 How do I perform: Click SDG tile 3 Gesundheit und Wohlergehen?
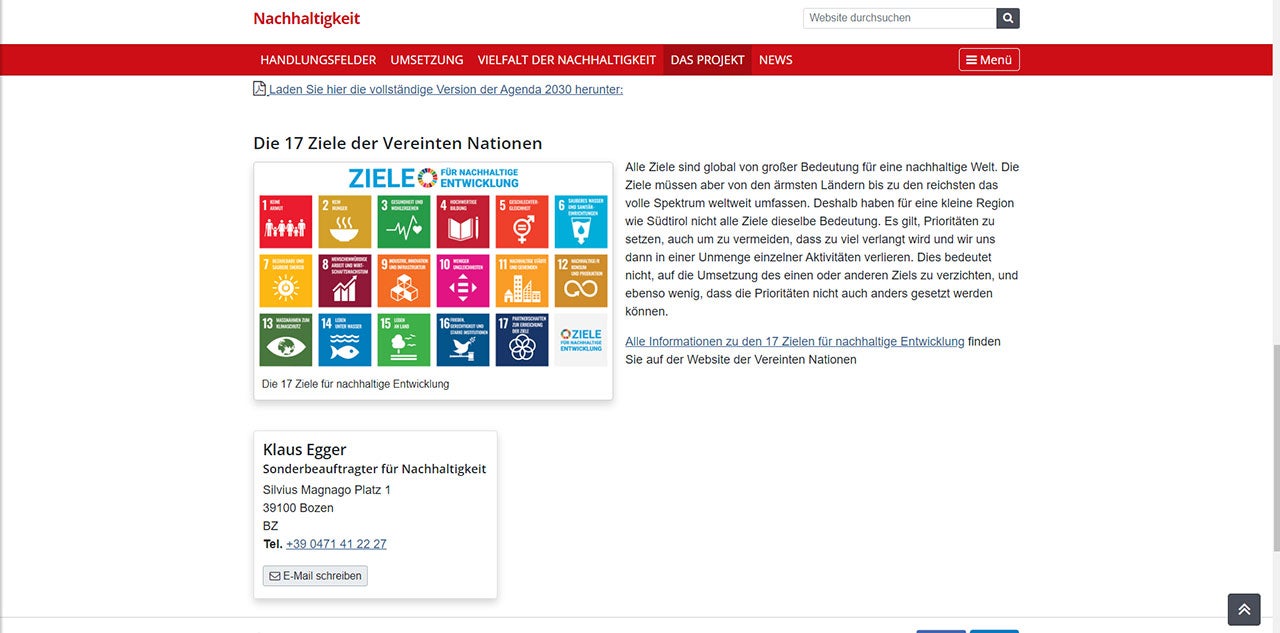point(404,221)
